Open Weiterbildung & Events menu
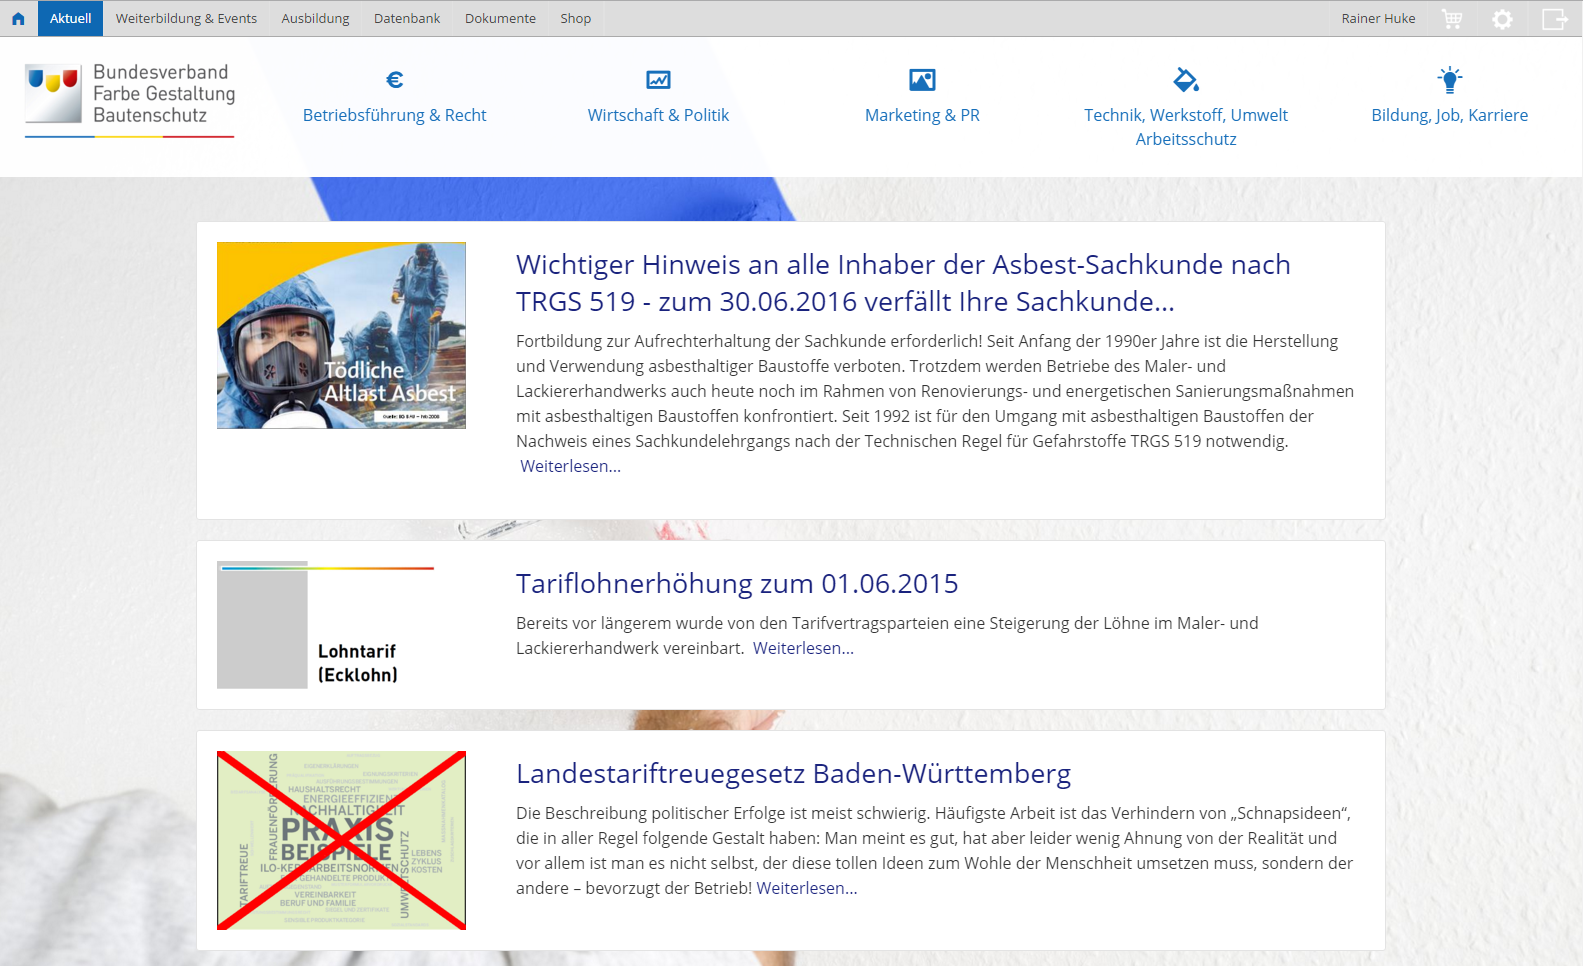This screenshot has height=966, width=1583. pyautogui.click(x=186, y=19)
